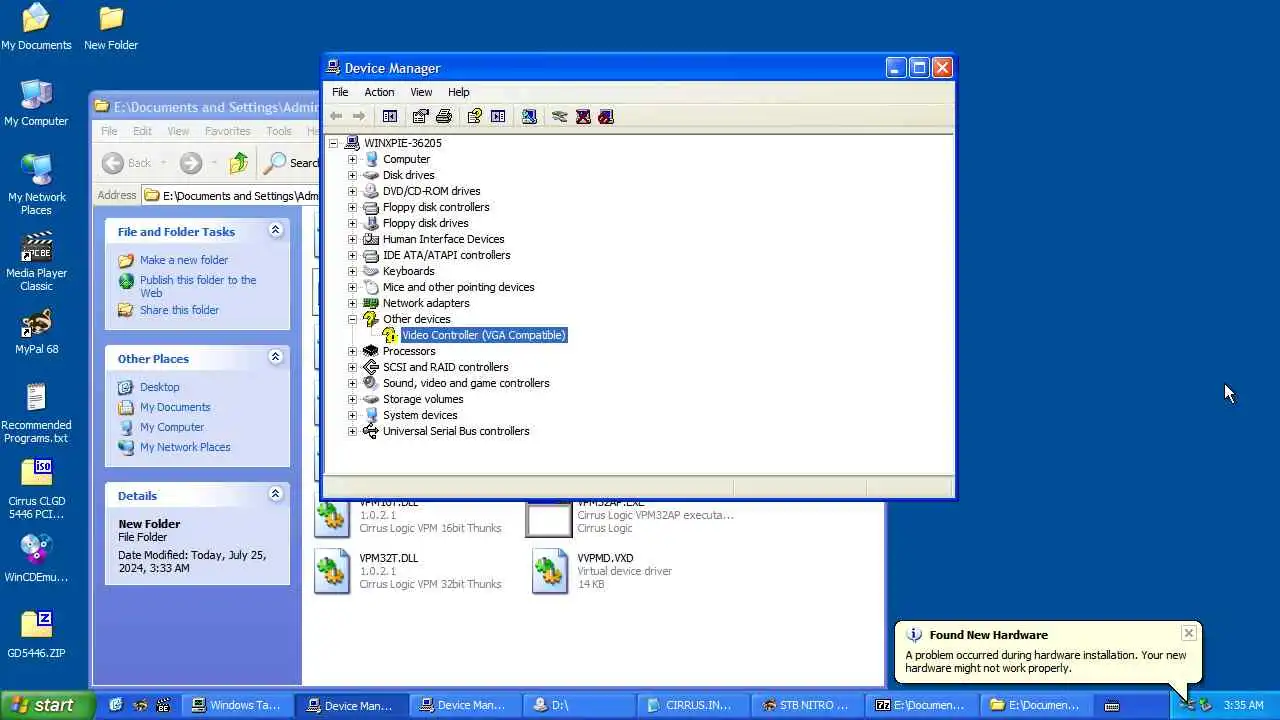This screenshot has height=720, width=1280.
Task: Click Publish this folder to the Web
Action: click(x=198, y=286)
